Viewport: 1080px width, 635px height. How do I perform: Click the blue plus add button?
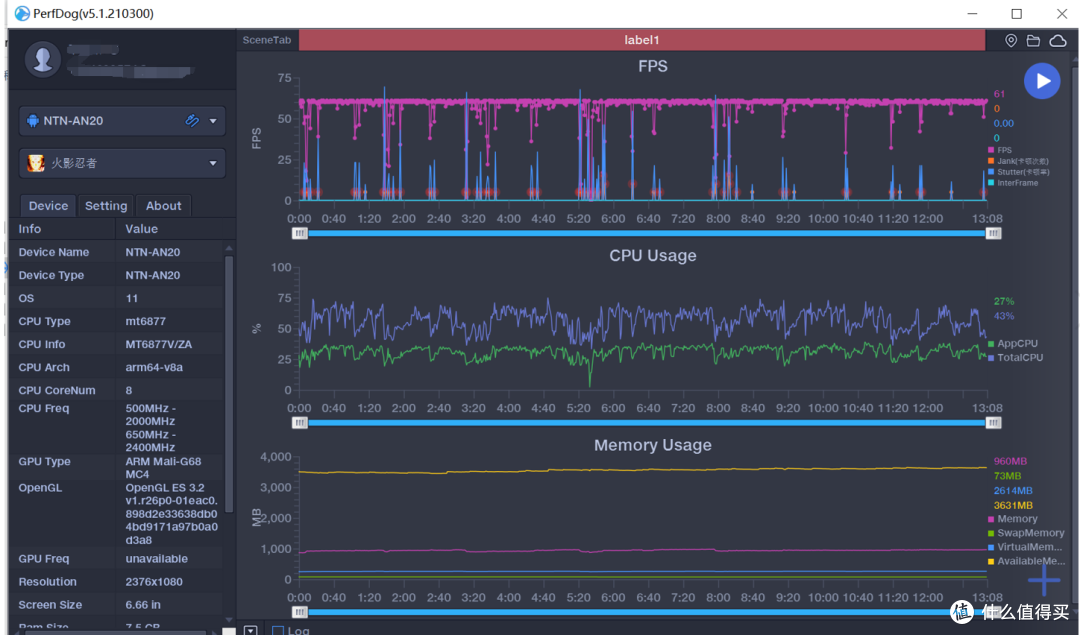1043,580
